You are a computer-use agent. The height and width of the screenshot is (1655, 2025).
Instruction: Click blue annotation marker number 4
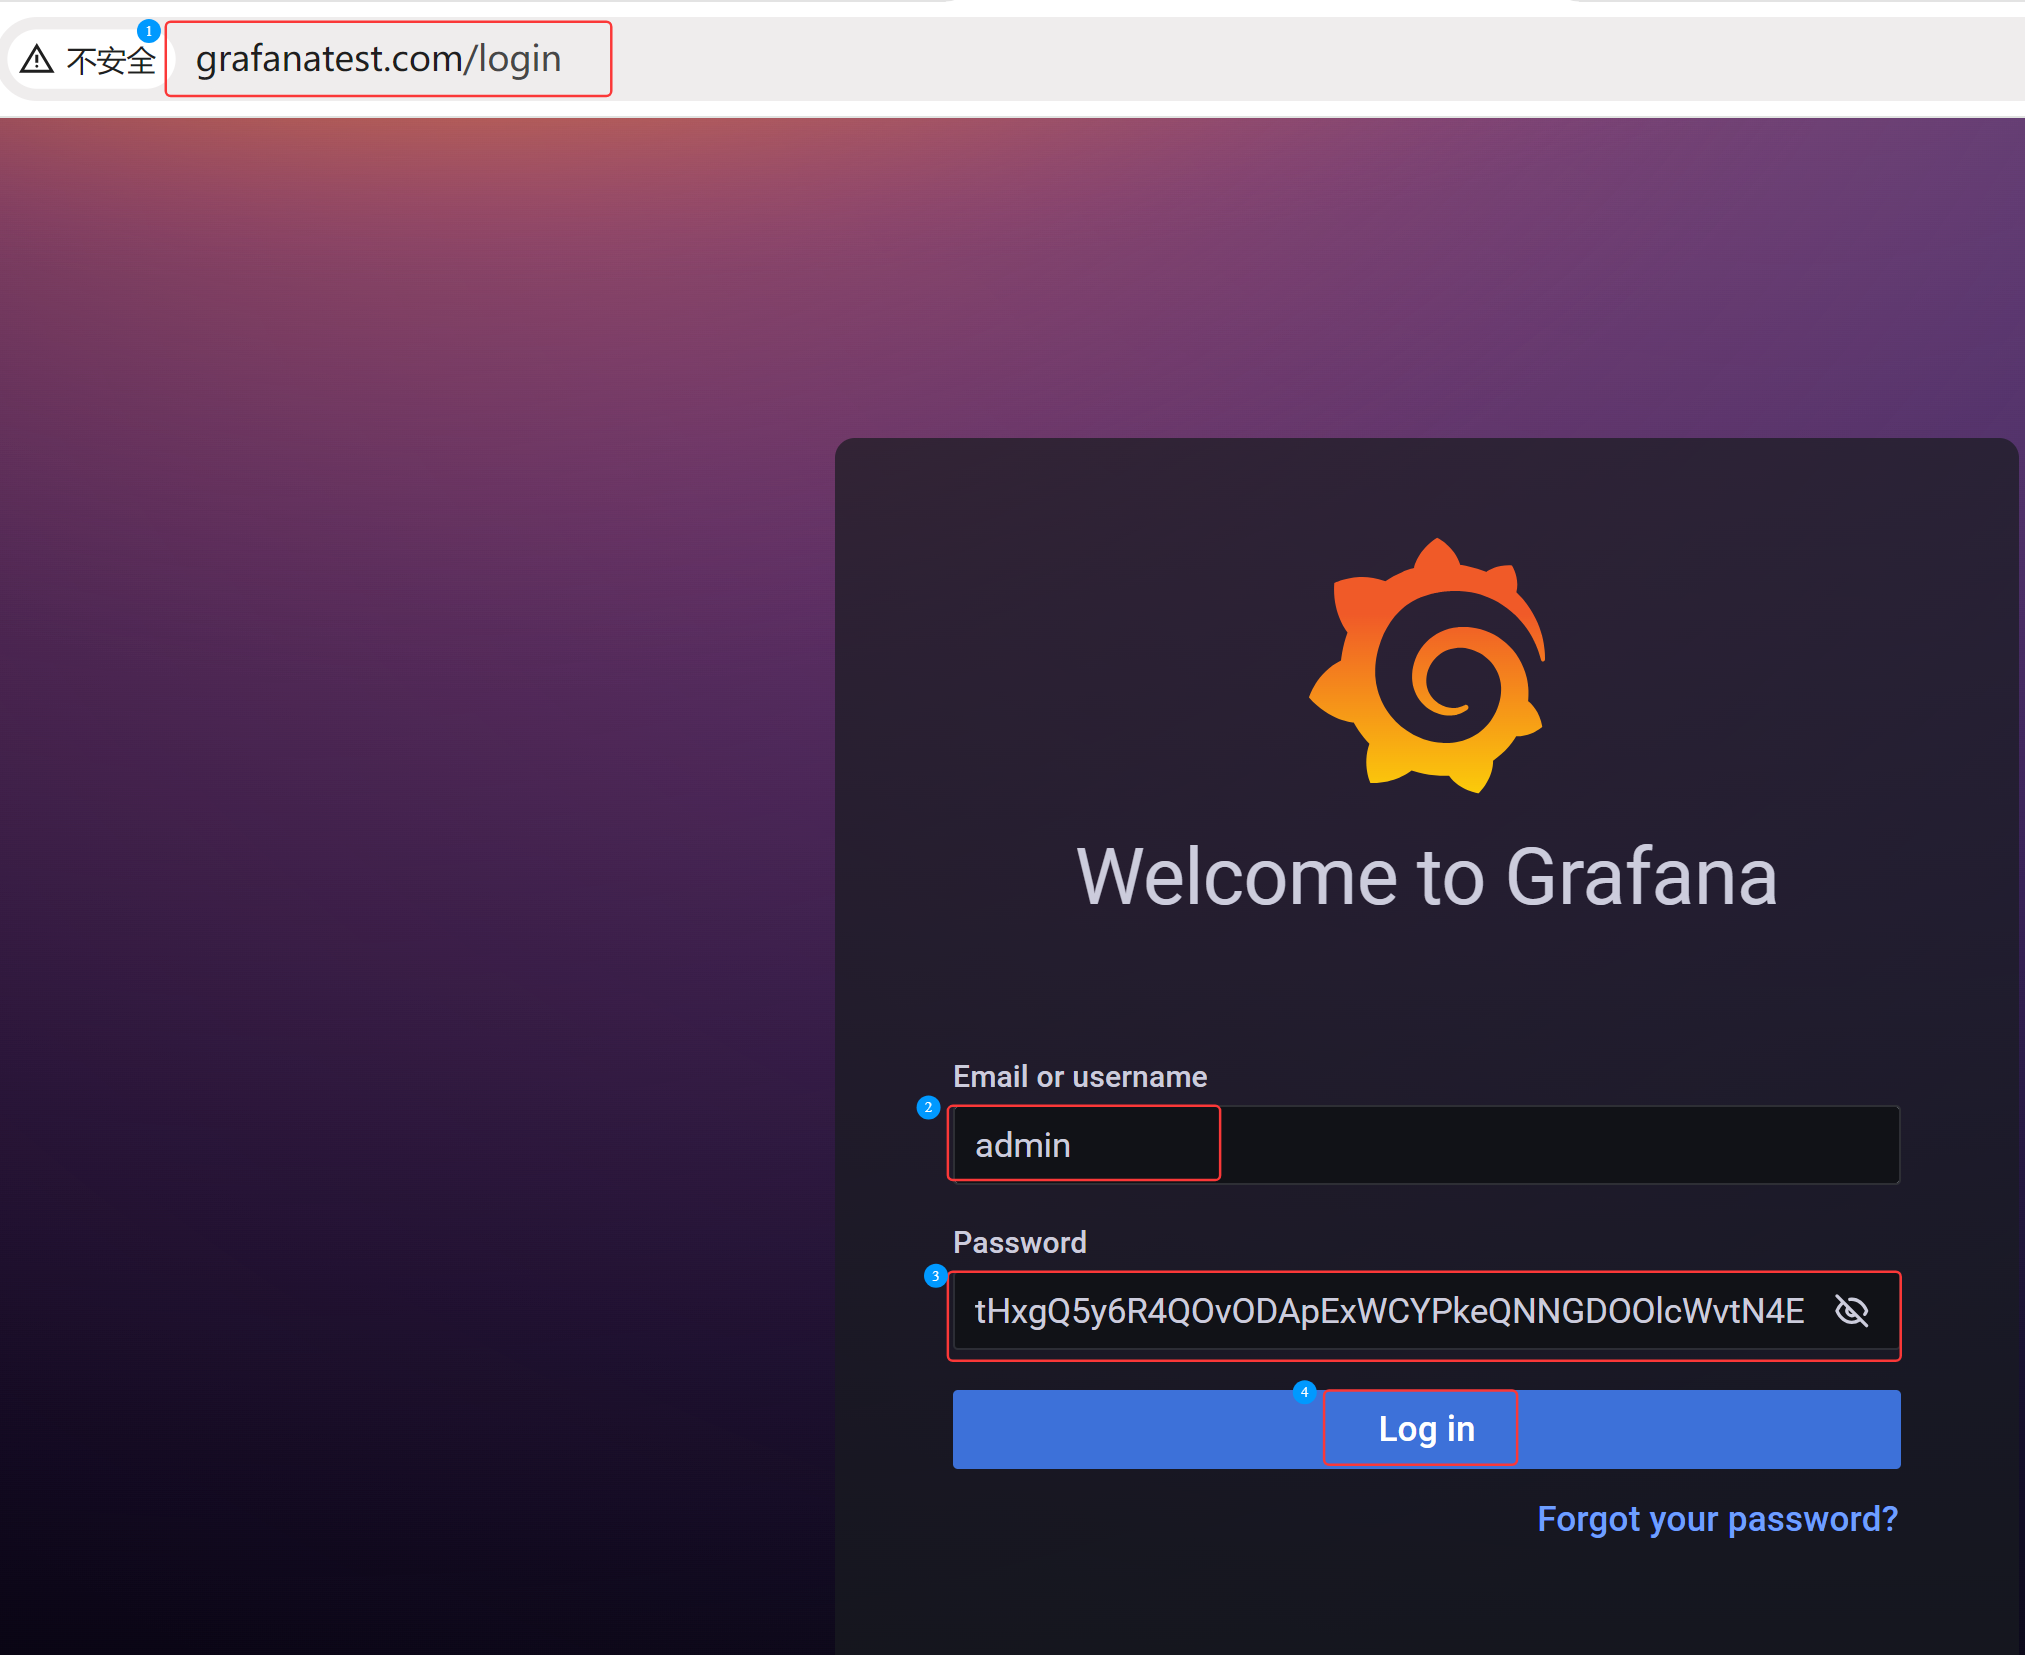[1304, 1392]
